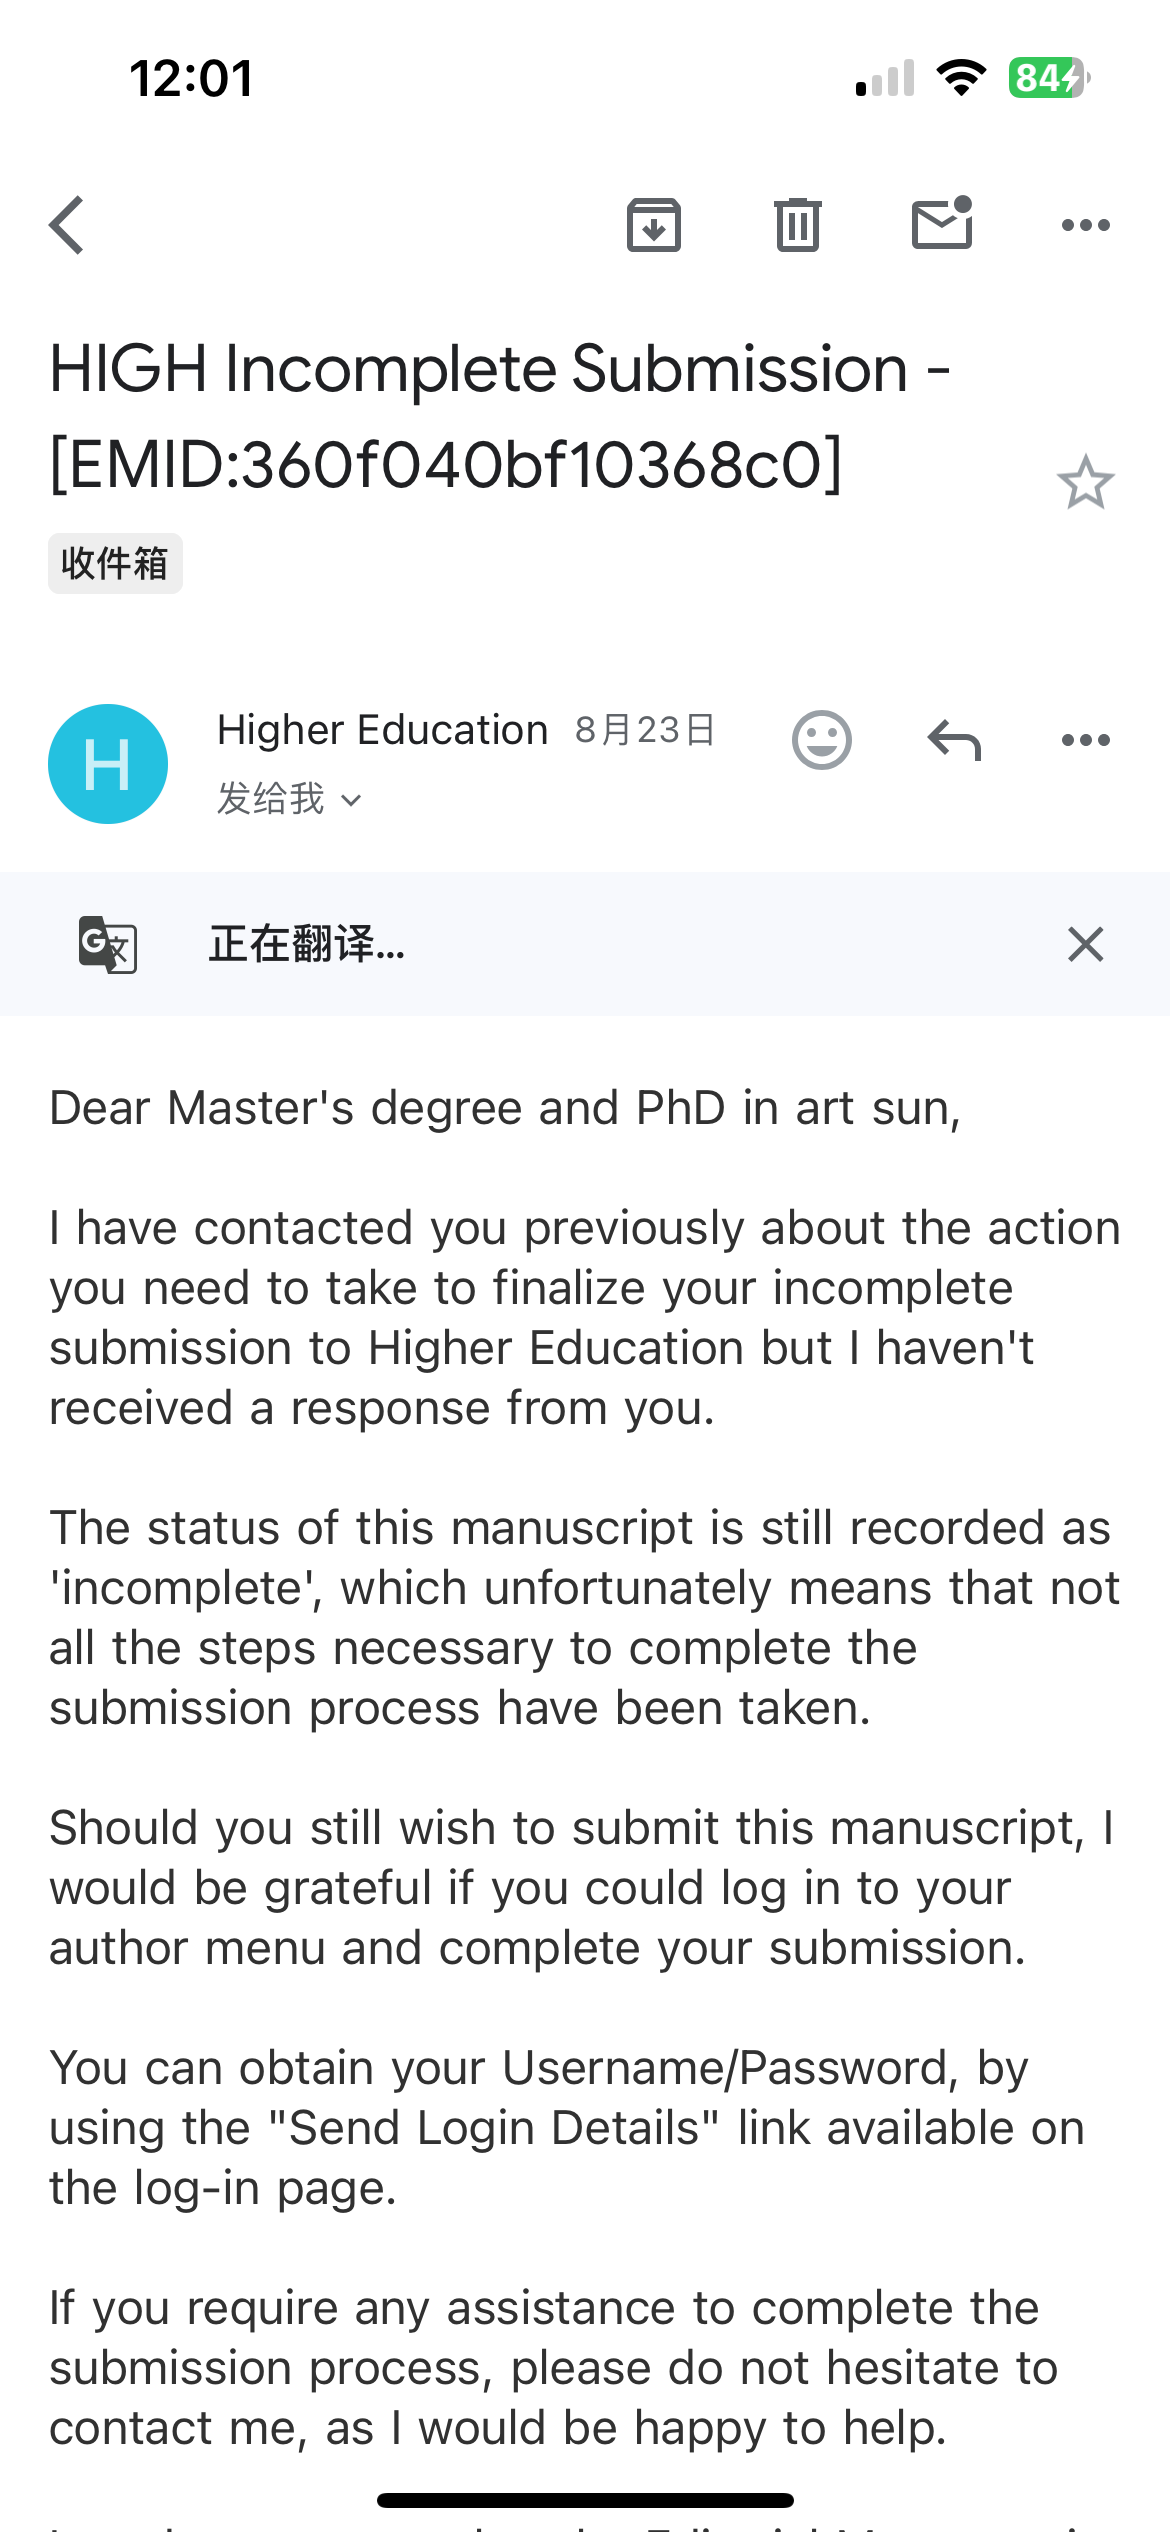The image size is (1170, 2532).
Task: Tap the home indicator bar
Action: [585, 2500]
